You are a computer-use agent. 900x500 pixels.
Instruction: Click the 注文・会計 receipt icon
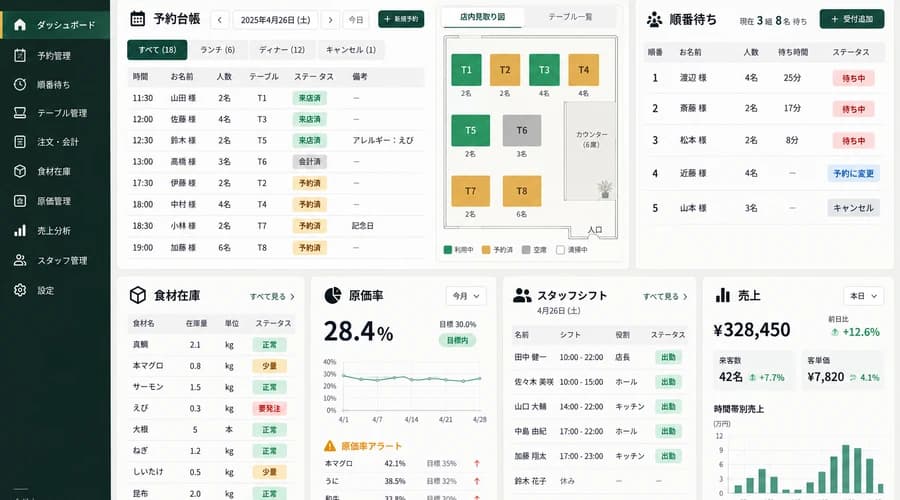(20, 141)
